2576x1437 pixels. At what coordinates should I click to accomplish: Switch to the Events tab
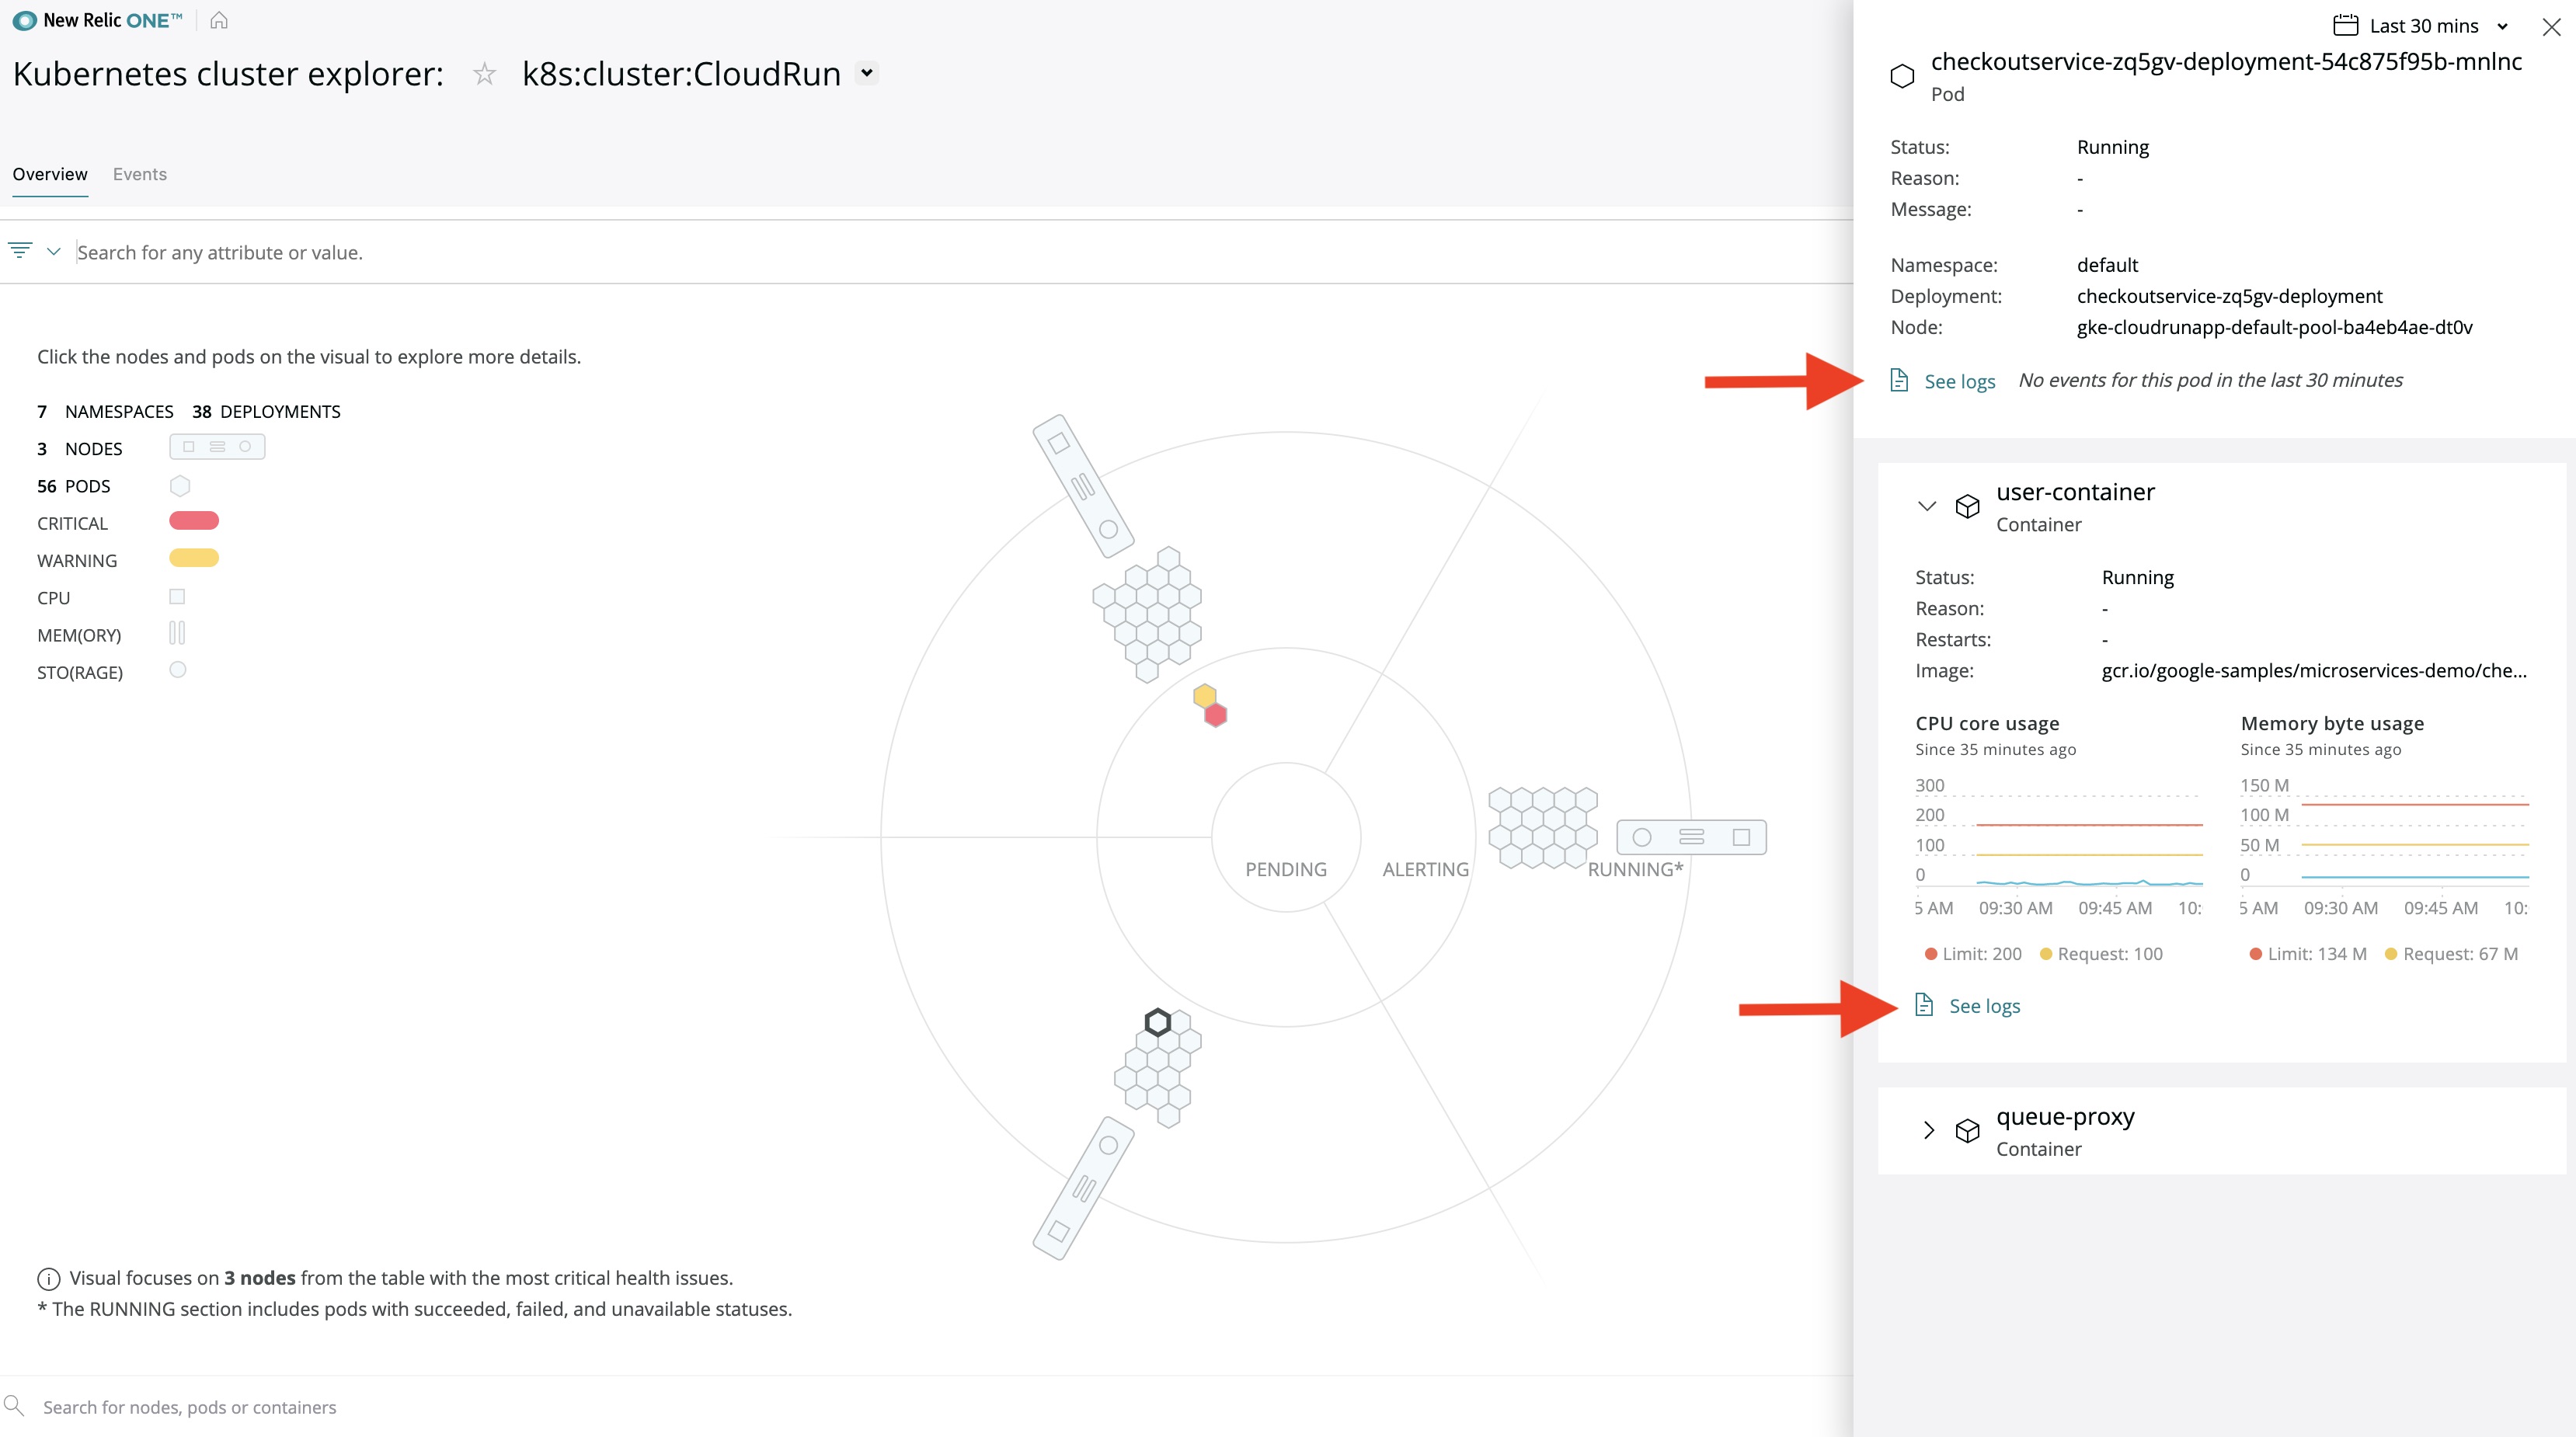[x=140, y=174]
